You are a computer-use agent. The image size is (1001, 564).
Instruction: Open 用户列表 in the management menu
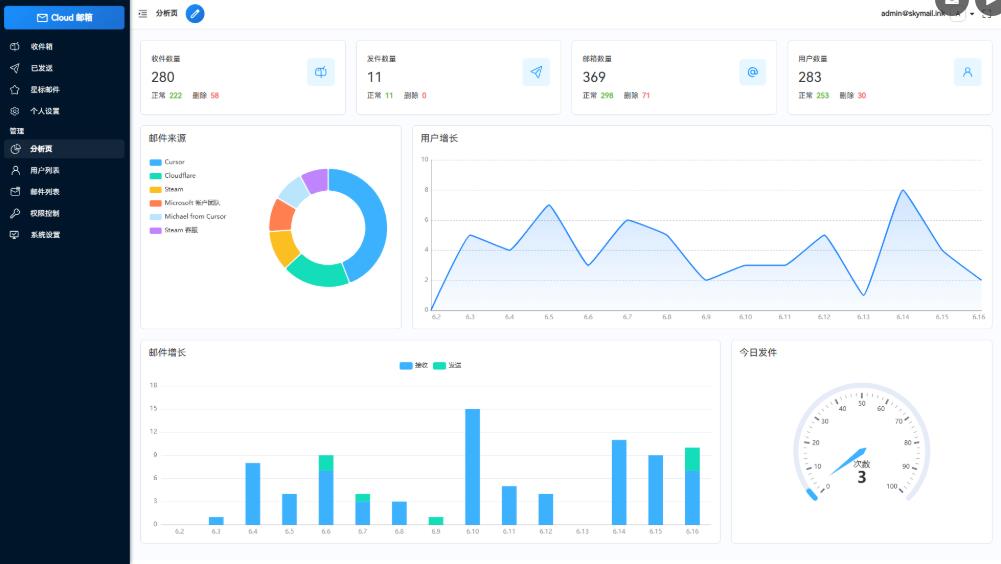click(x=44, y=171)
